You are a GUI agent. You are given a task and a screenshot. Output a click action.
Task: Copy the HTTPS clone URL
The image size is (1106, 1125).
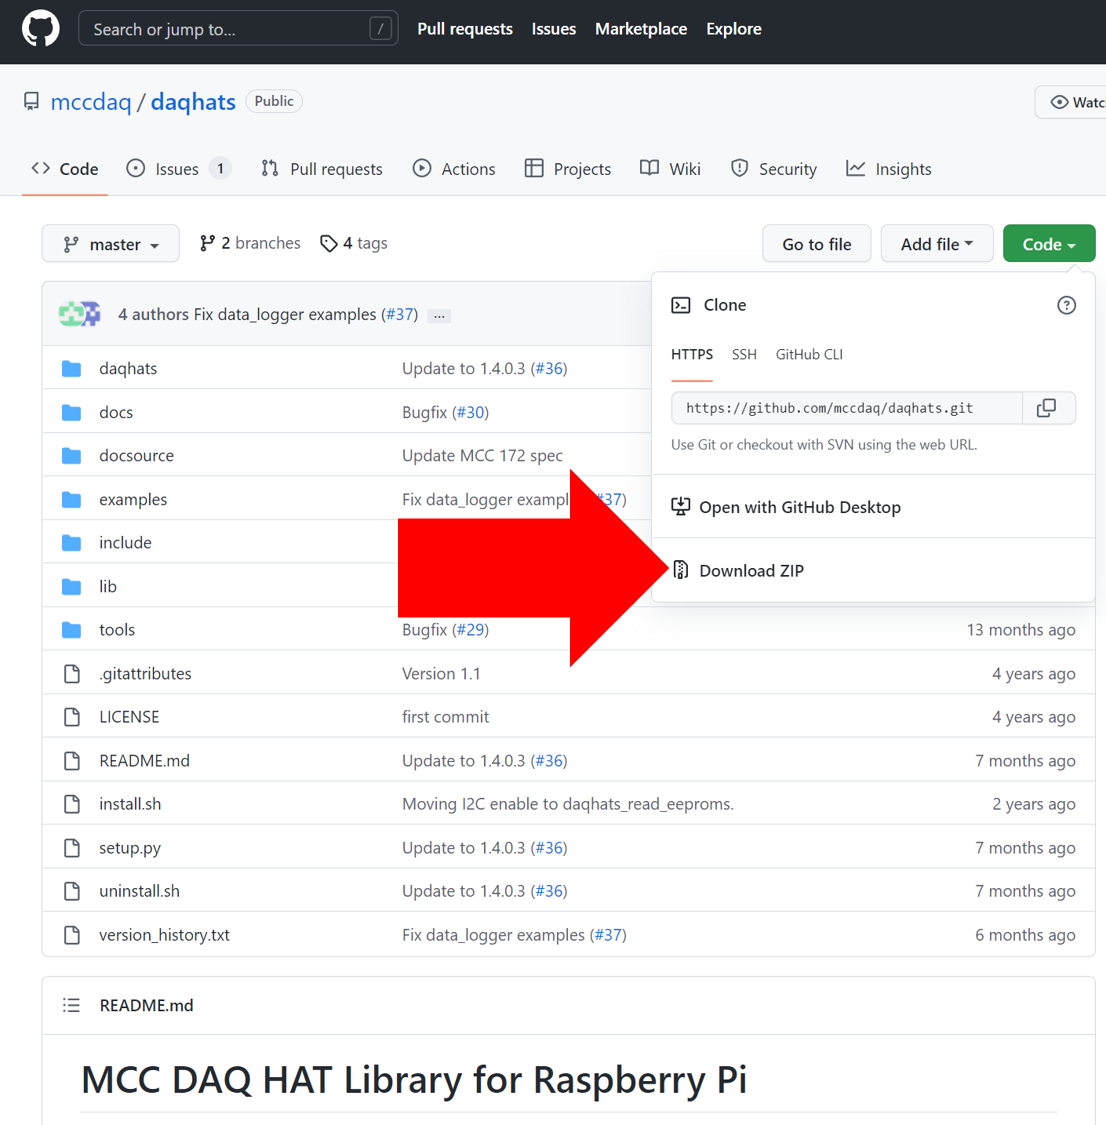click(1046, 408)
